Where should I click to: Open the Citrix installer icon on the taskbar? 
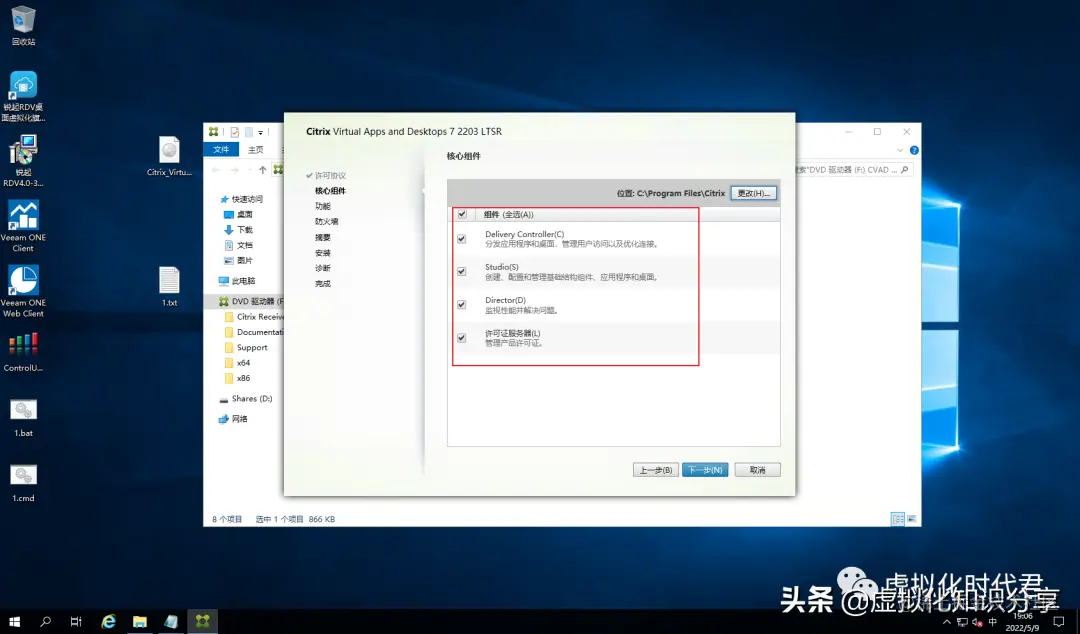pyautogui.click(x=202, y=620)
